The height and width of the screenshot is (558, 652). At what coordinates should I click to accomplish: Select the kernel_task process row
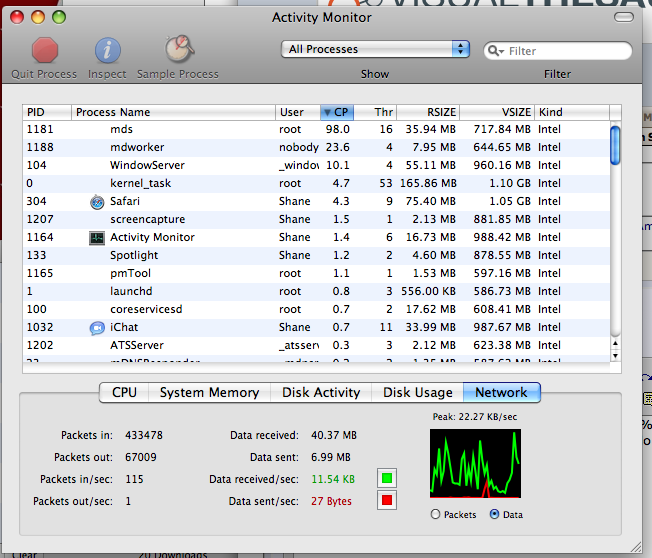click(x=316, y=183)
